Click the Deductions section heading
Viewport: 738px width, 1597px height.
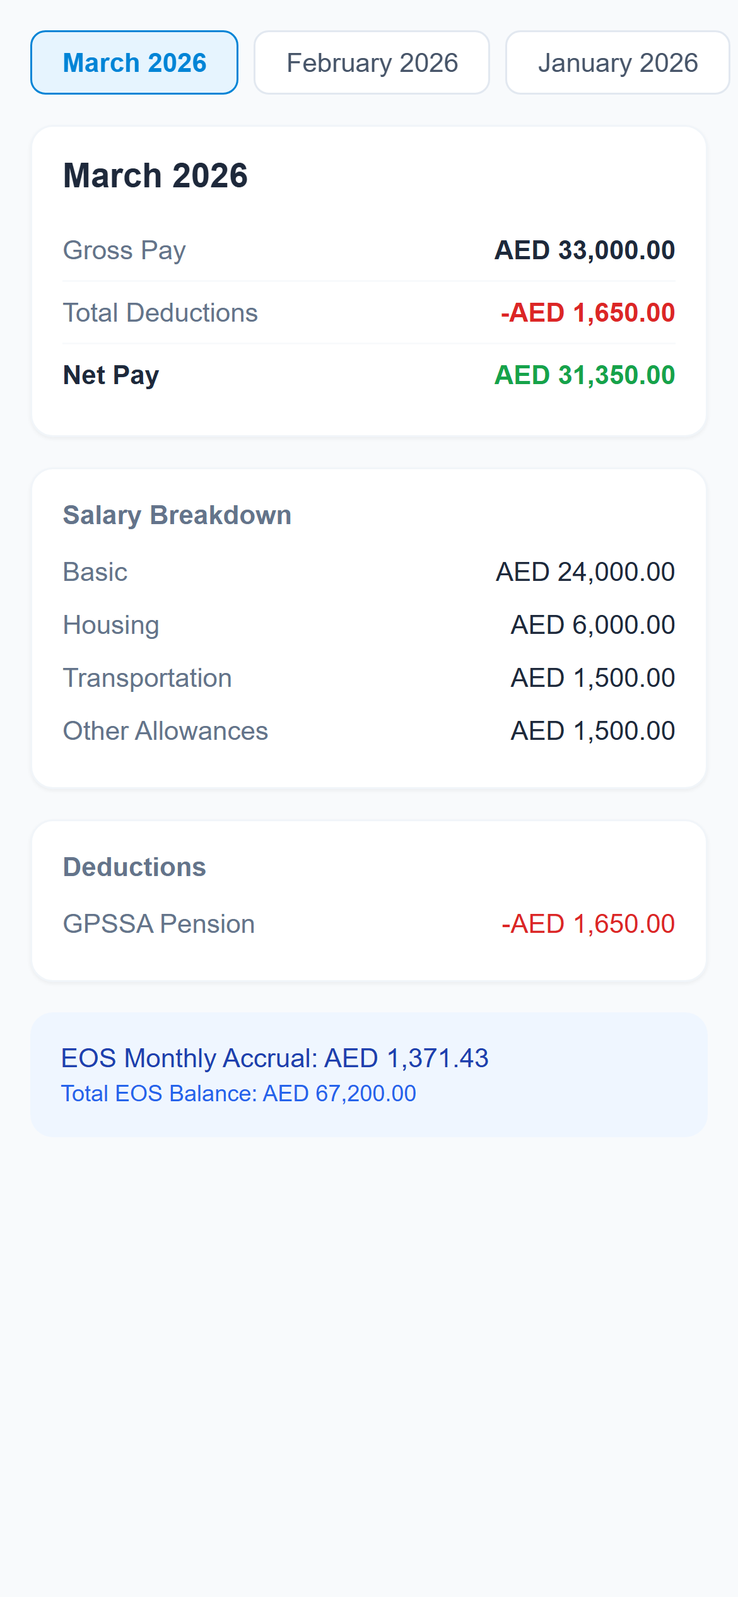(134, 867)
